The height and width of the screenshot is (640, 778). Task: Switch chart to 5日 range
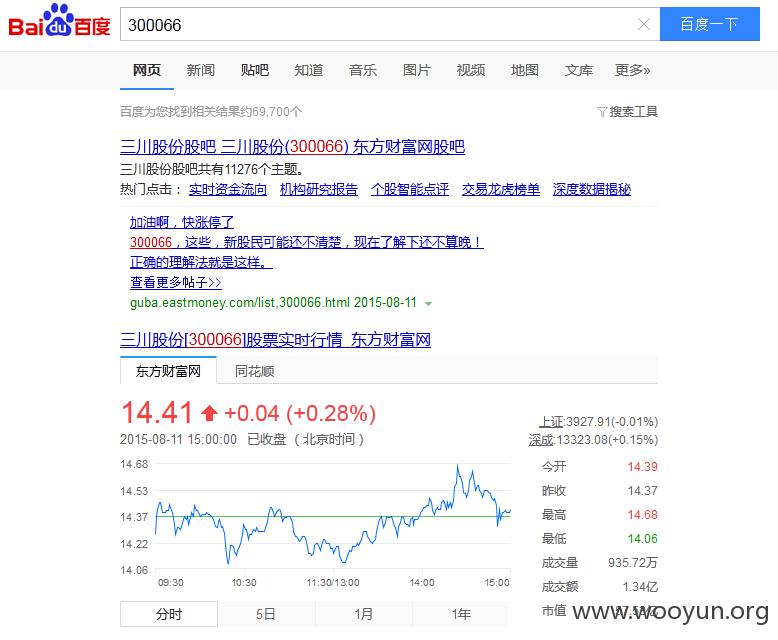click(266, 614)
